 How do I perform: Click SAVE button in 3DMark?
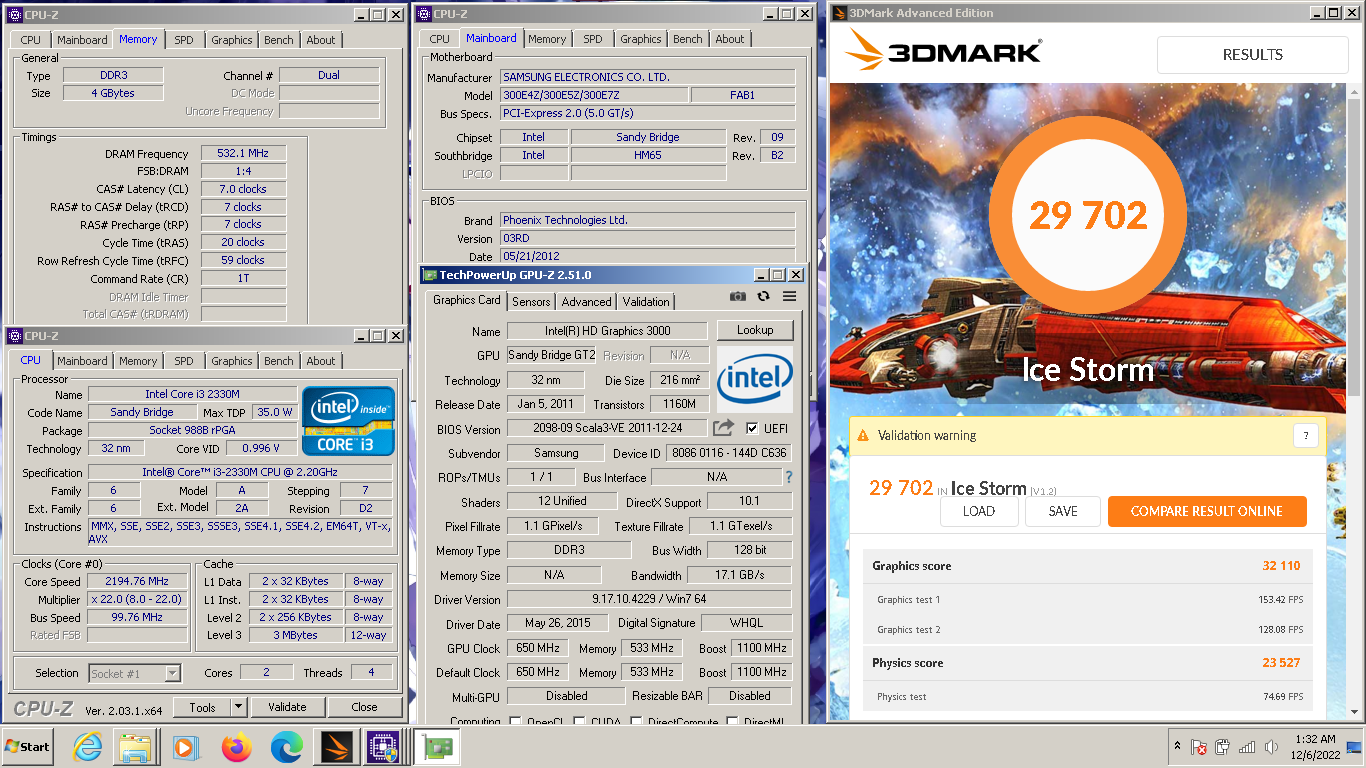click(x=1063, y=511)
